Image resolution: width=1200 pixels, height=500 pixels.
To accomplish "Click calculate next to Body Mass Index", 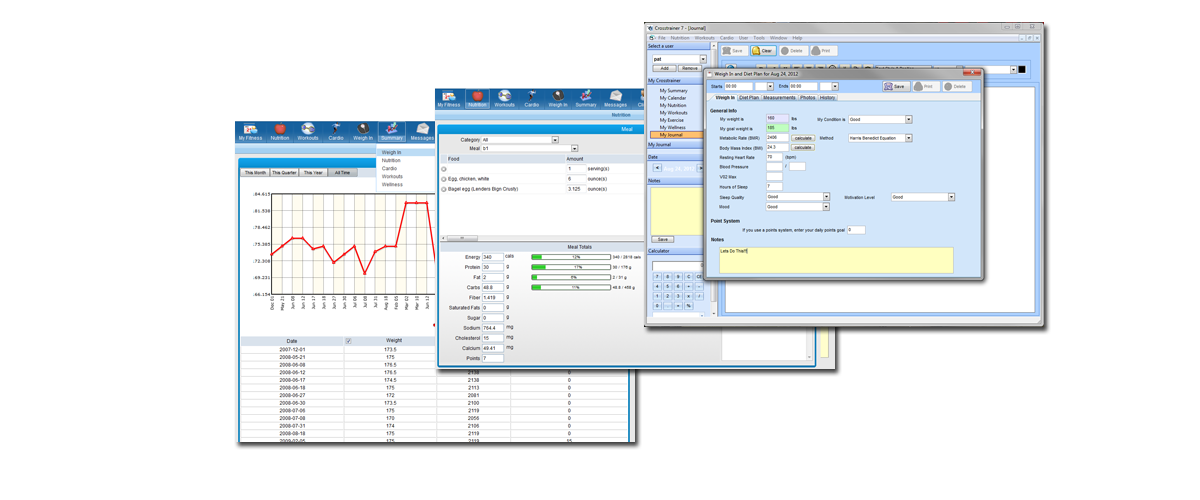I will 803,148.
